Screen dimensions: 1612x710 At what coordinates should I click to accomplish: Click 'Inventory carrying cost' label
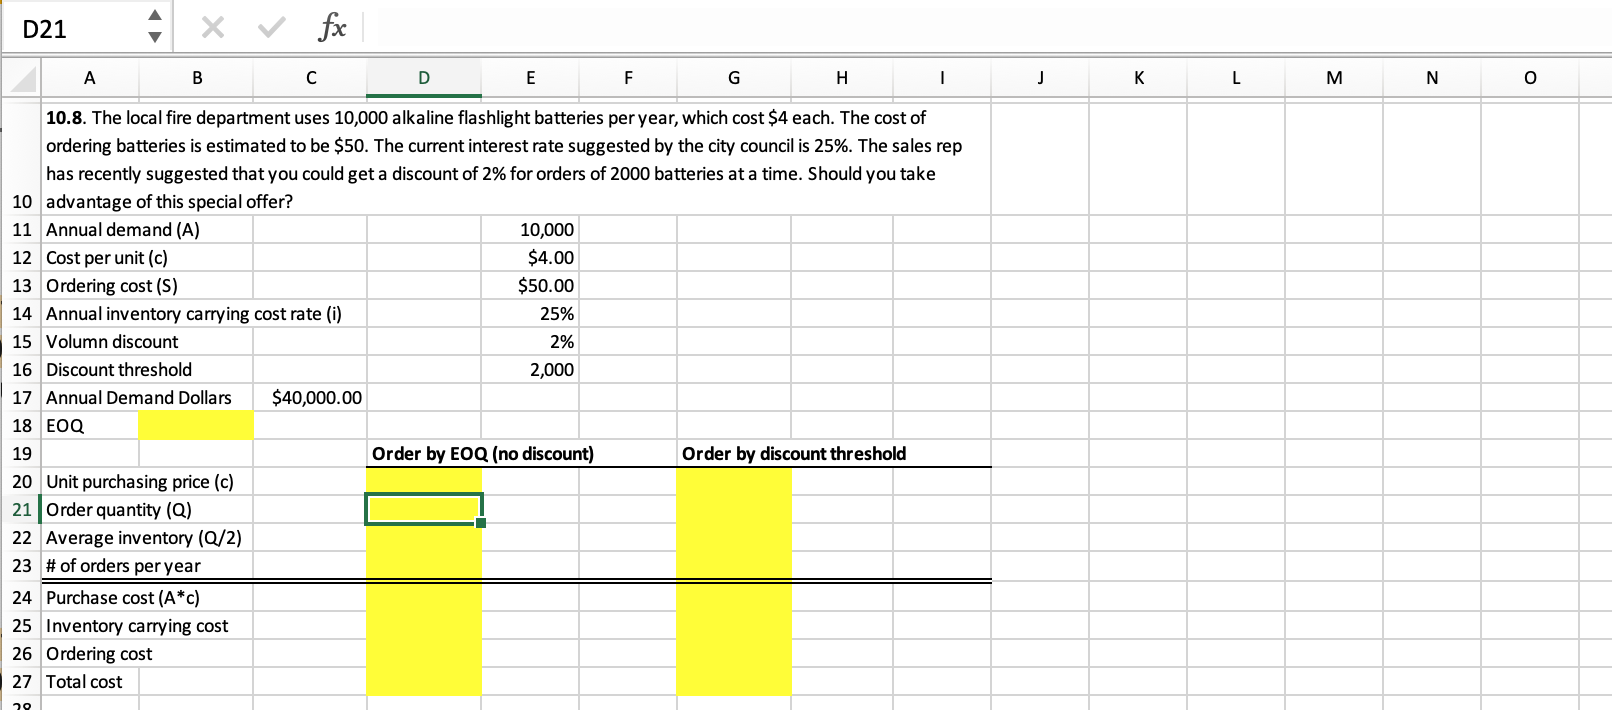pos(137,626)
